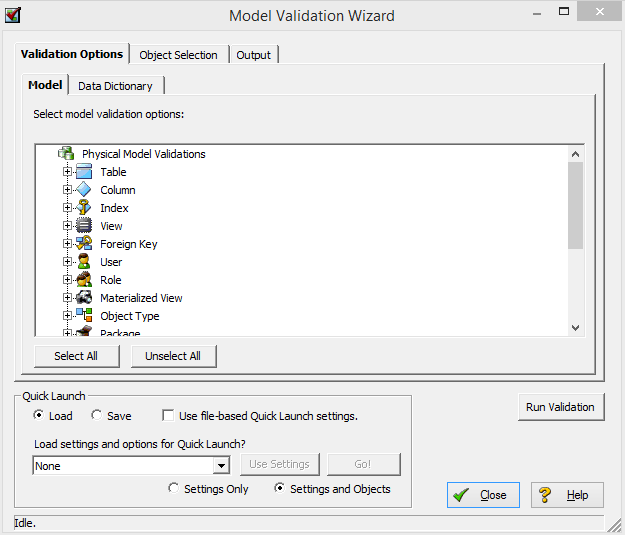Screen dimensions: 625x535
Task: Open the Data Dictionary sub-tab
Action: [x=115, y=86]
